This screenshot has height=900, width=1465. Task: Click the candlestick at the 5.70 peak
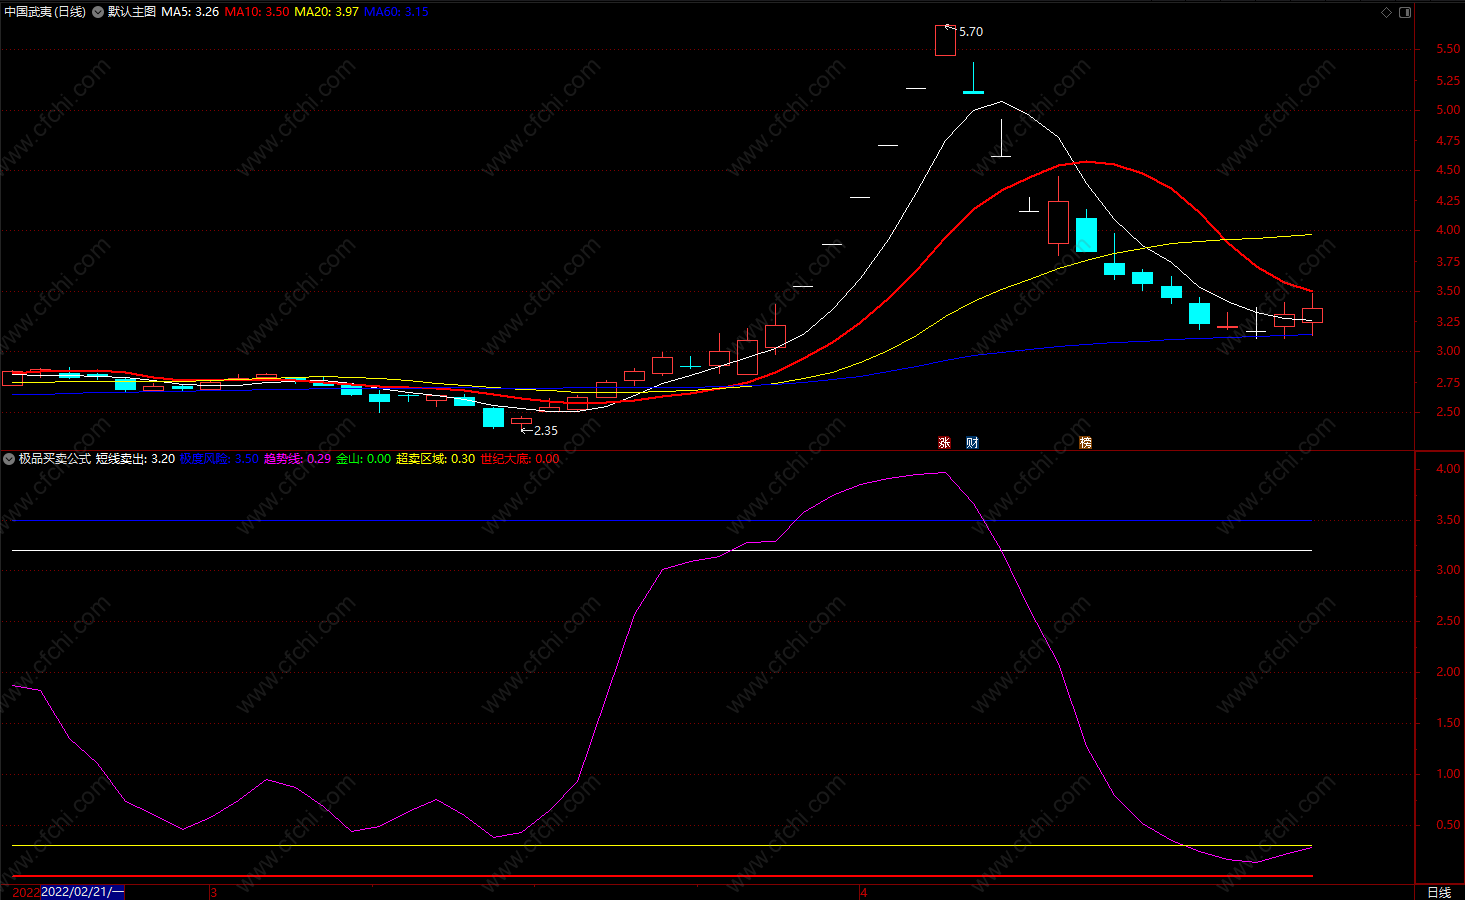[945, 40]
